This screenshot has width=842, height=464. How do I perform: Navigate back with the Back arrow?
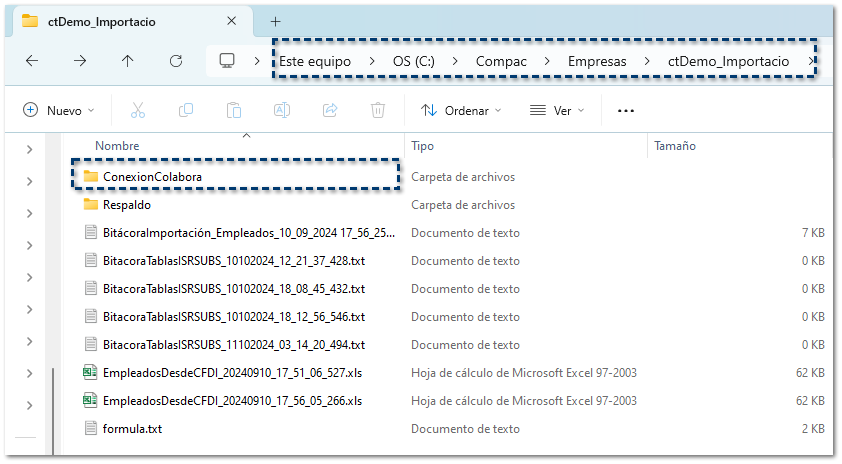[x=32, y=61]
